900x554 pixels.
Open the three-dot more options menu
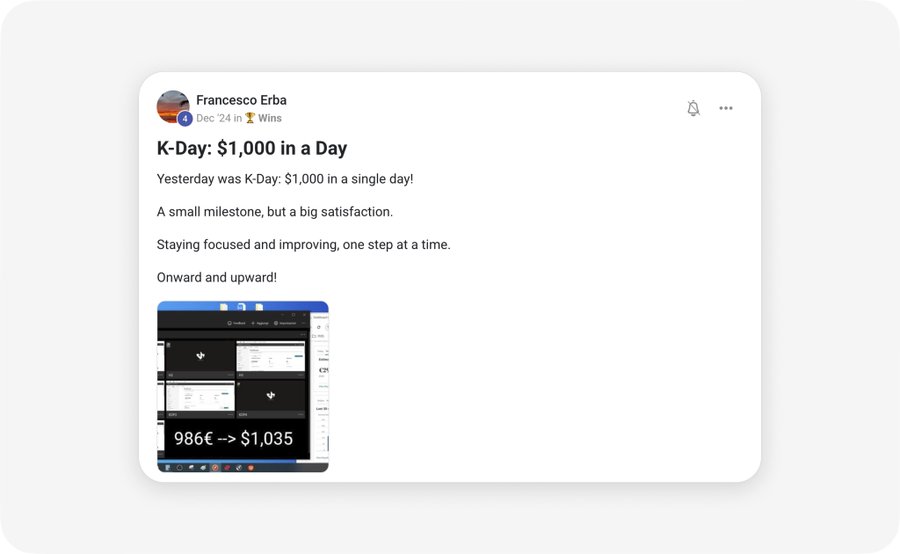tap(726, 108)
